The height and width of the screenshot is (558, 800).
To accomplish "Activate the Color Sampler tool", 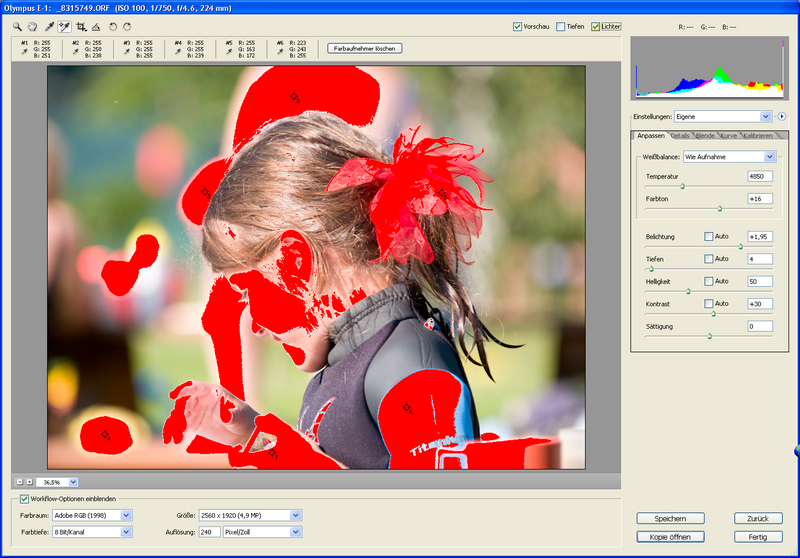I will point(65,26).
